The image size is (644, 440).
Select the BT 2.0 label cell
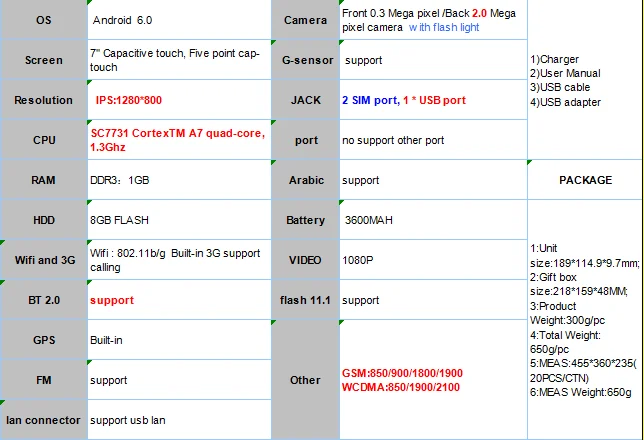[43, 300]
